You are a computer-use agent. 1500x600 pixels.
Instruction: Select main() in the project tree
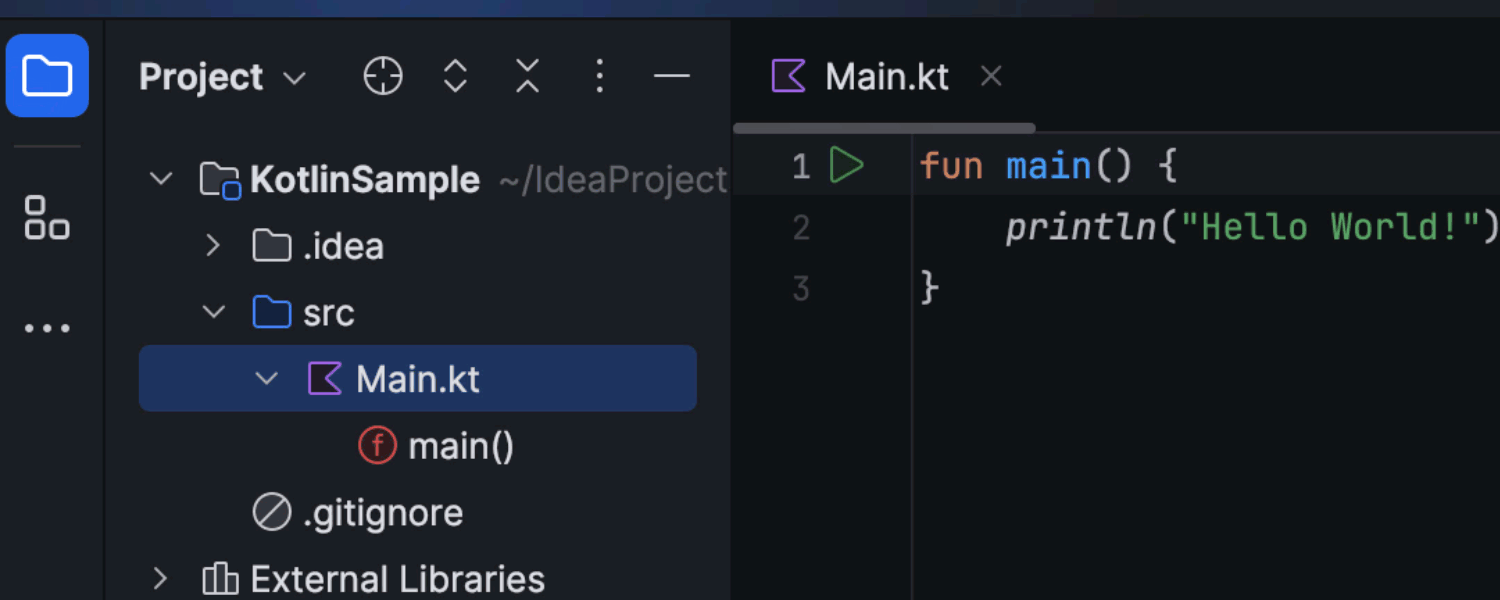pos(461,446)
